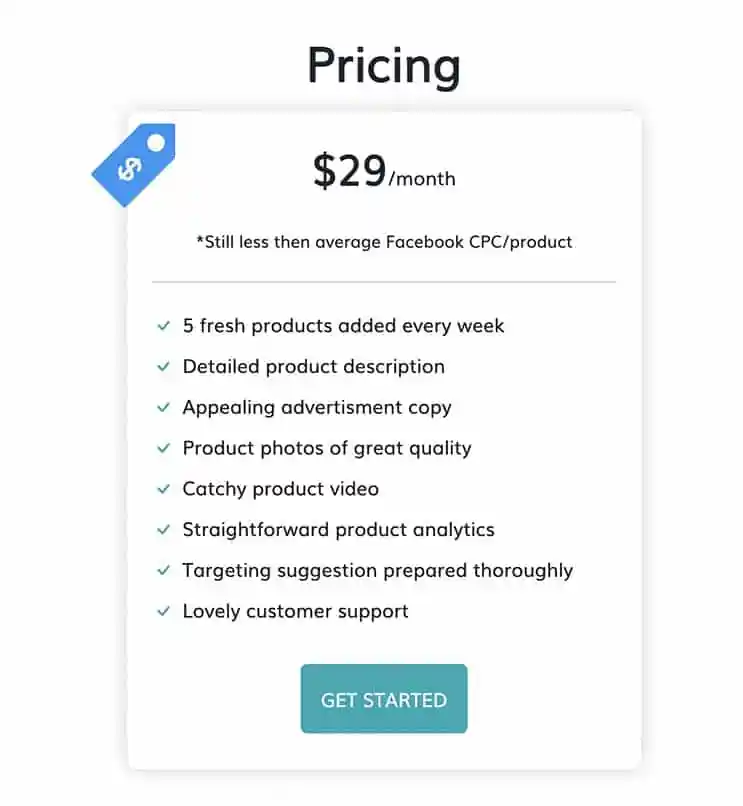Select 'Lovely customer support' feature text
Viewport: 743px width, 806px height.
296,611
